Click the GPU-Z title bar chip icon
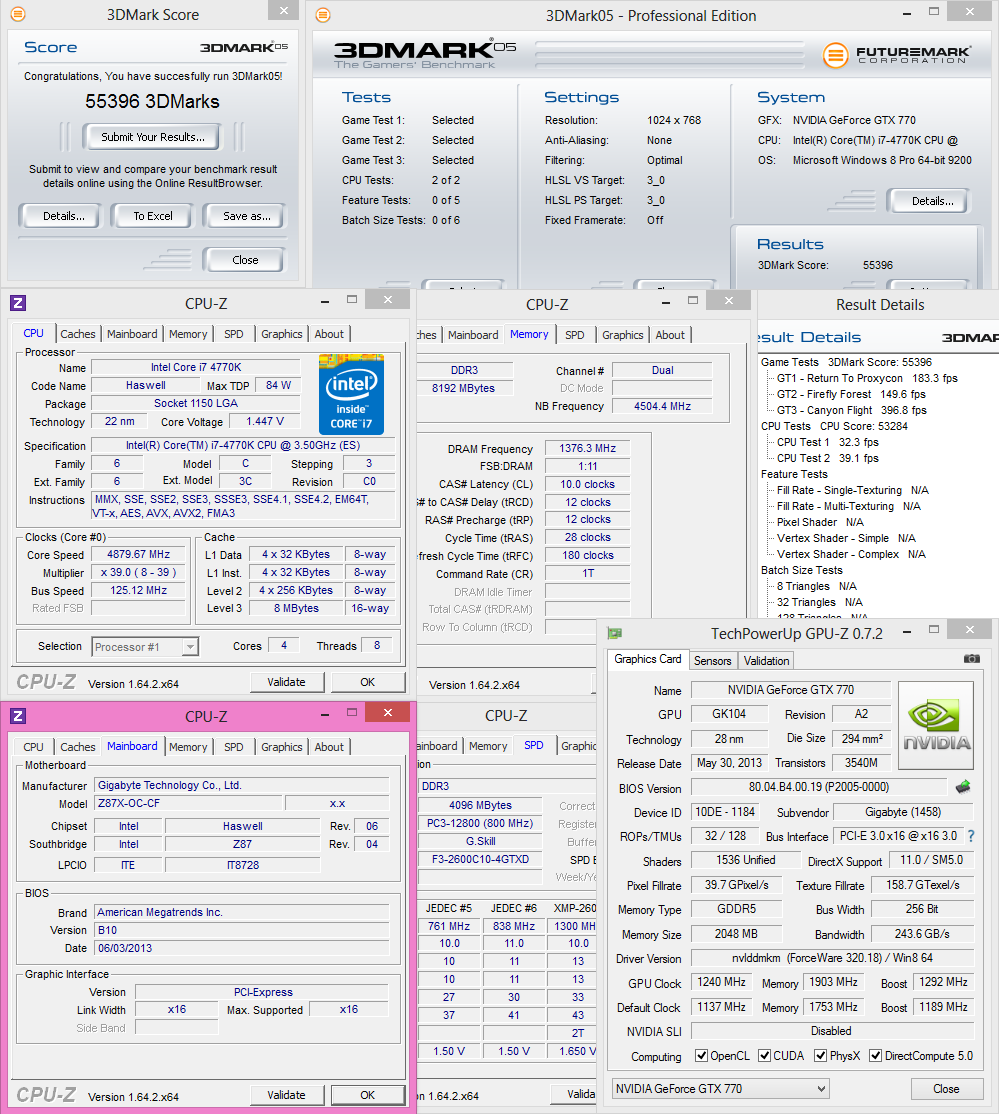 point(615,633)
